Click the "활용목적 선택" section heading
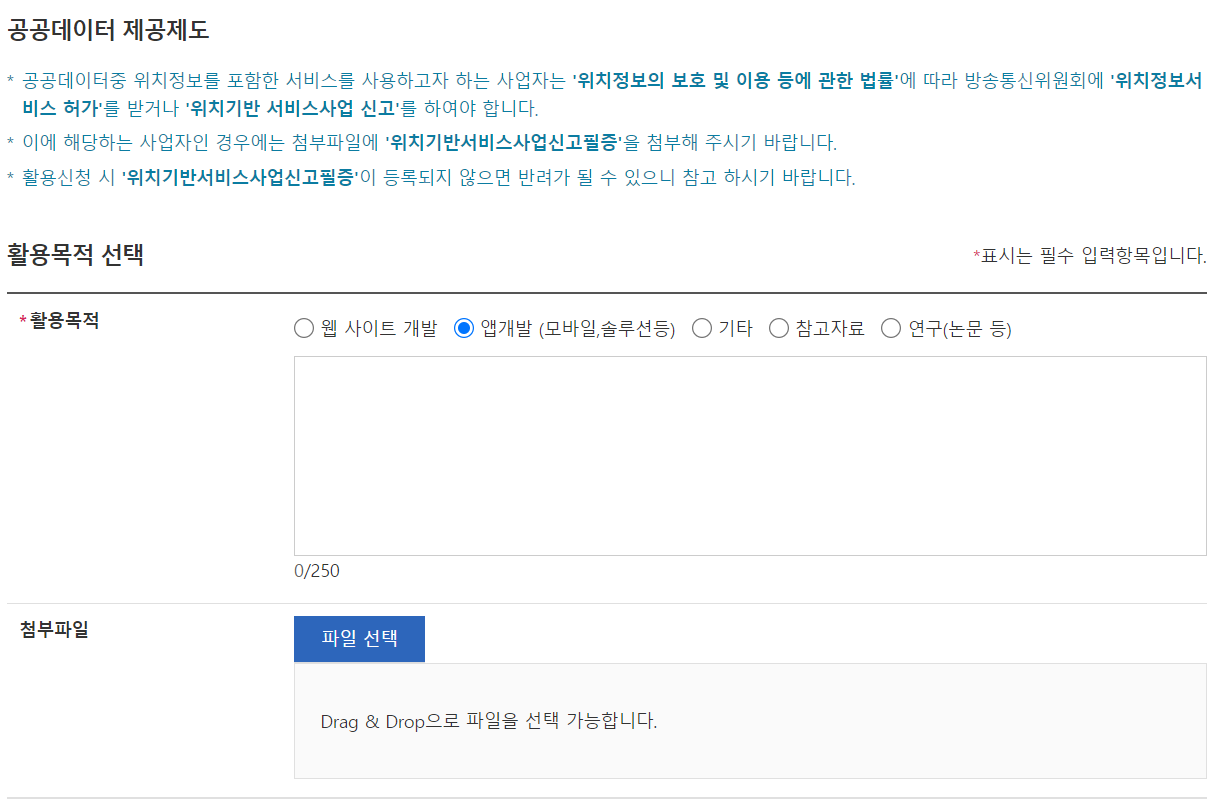The image size is (1218, 806). pos(76,255)
